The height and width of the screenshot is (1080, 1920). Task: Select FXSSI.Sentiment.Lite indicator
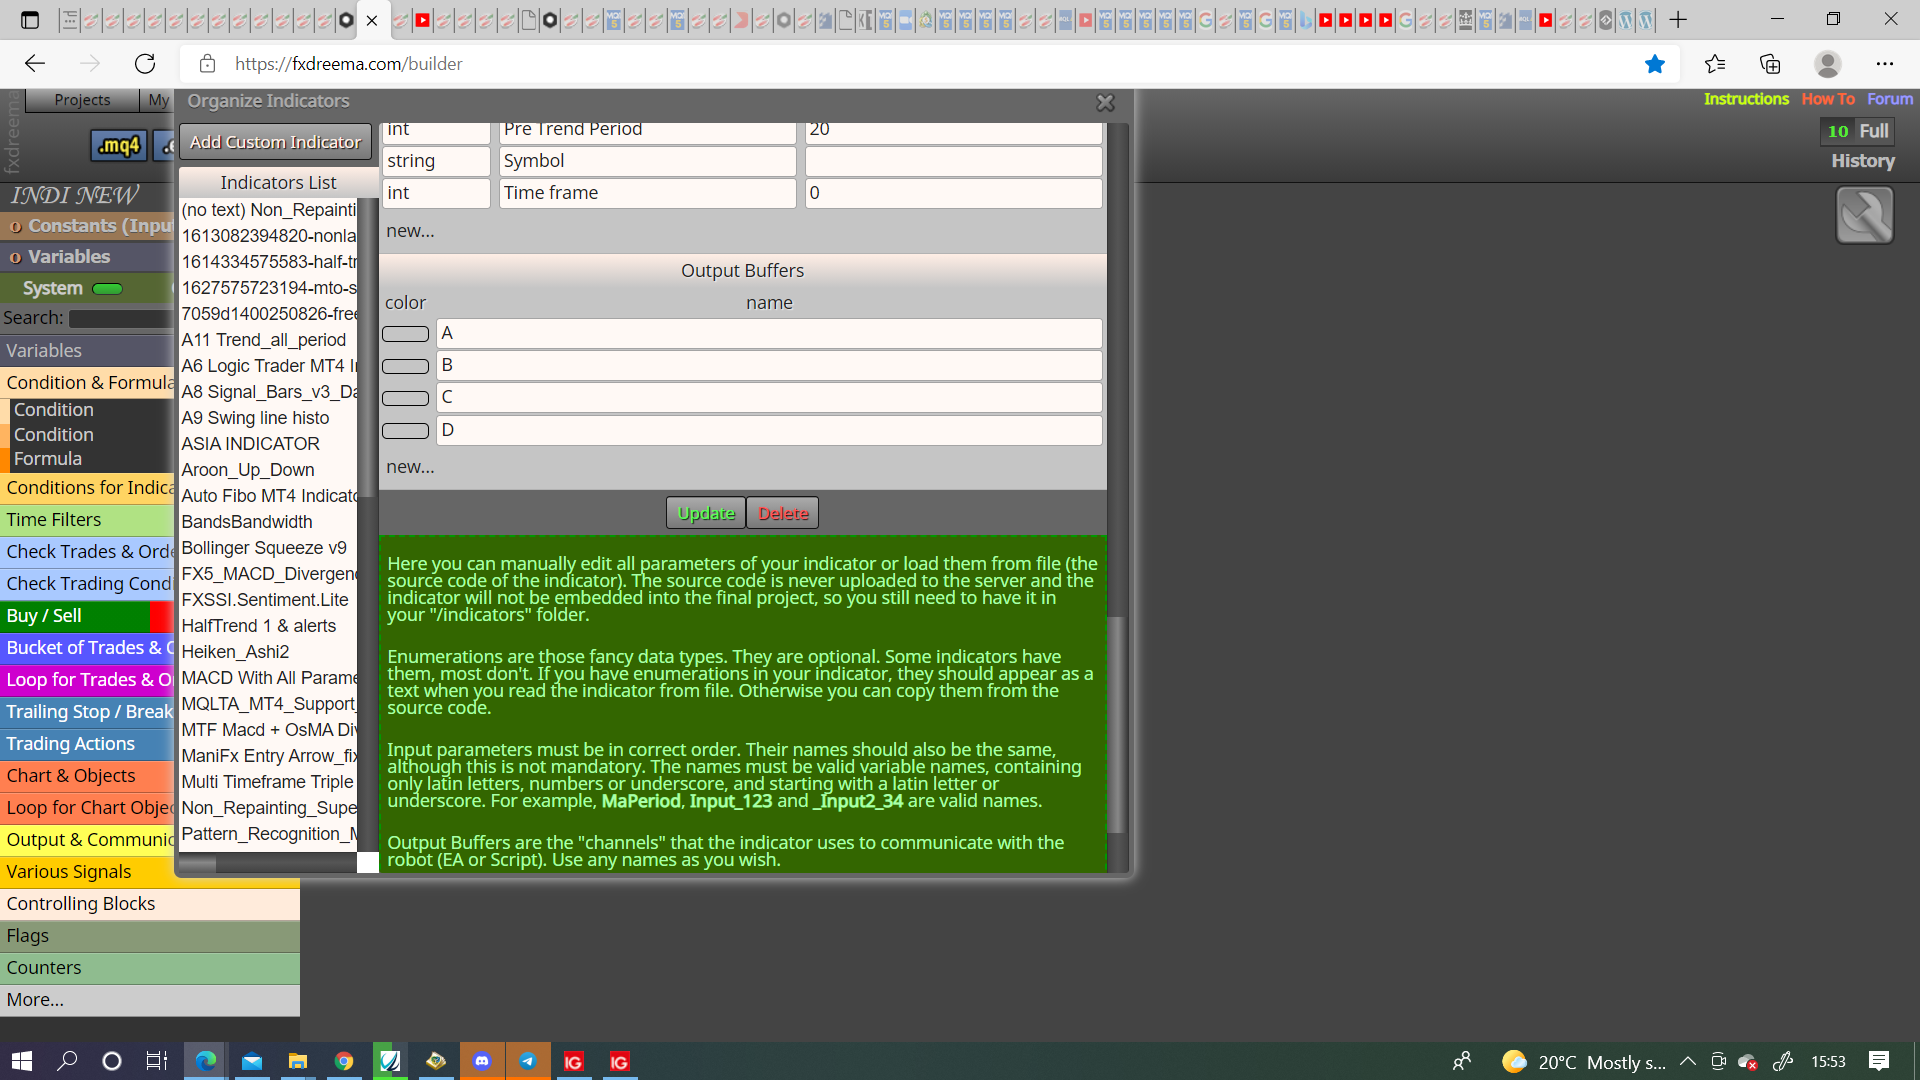[x=265, y=600]
